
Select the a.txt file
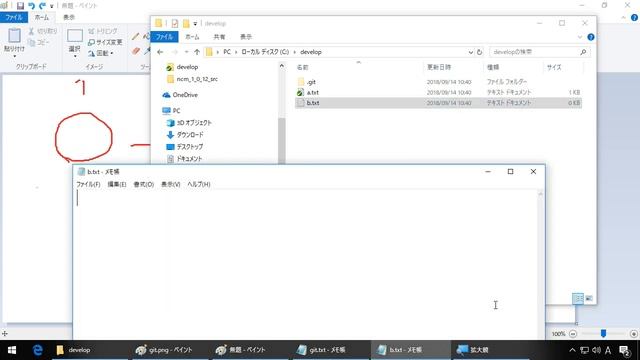coord(313,93)
